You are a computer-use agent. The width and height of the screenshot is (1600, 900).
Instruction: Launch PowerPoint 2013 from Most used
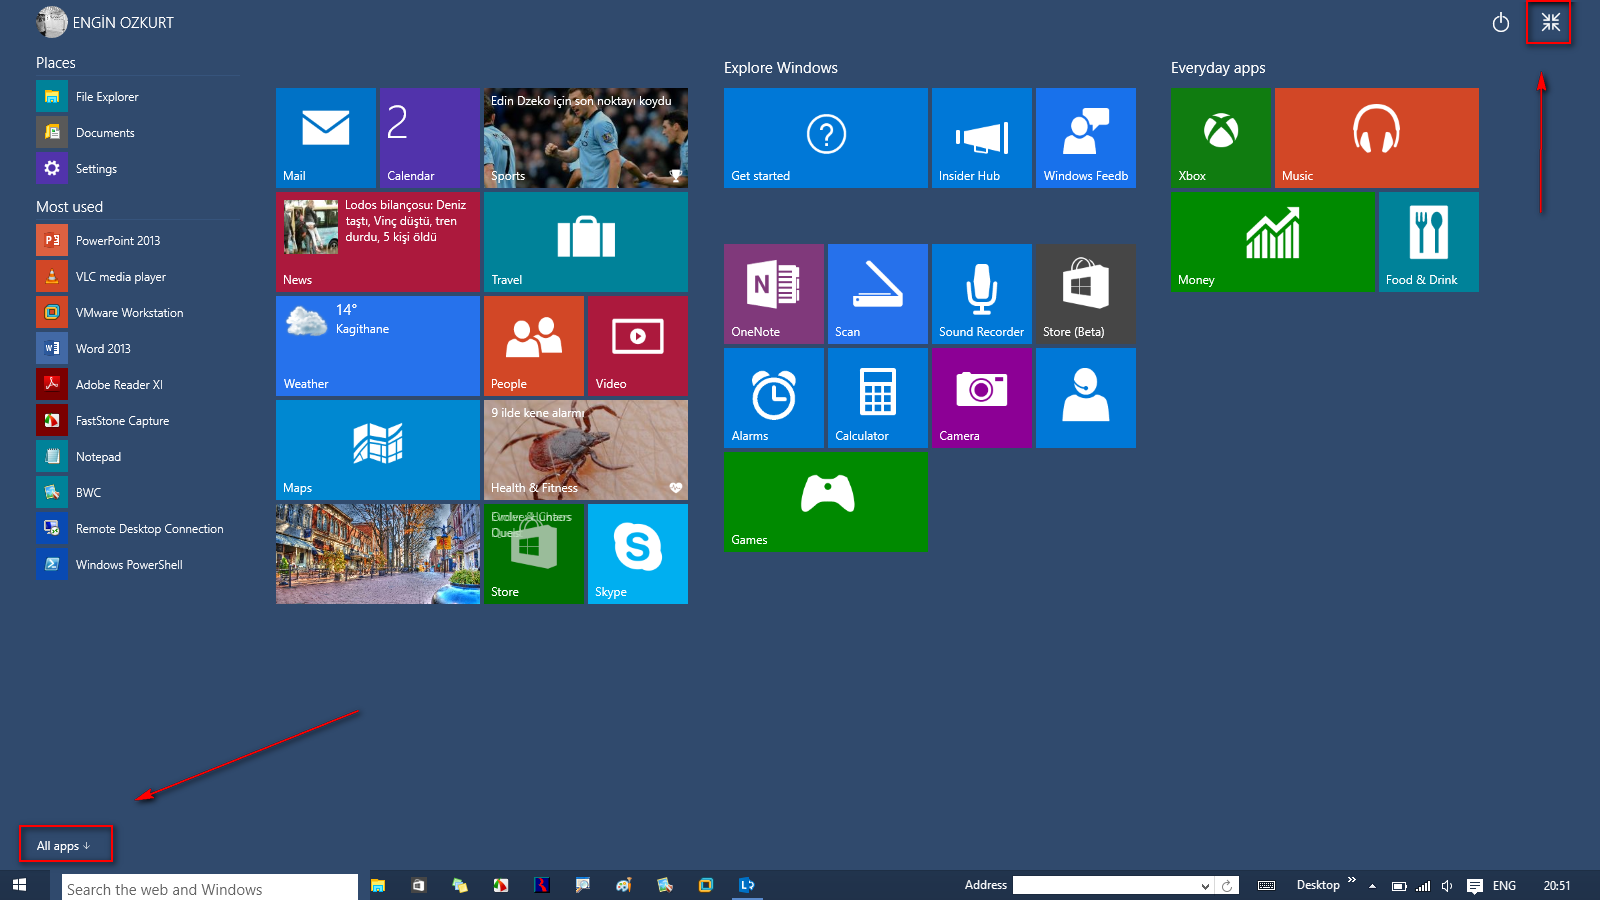pyautogui.click(x=138, y=241)
